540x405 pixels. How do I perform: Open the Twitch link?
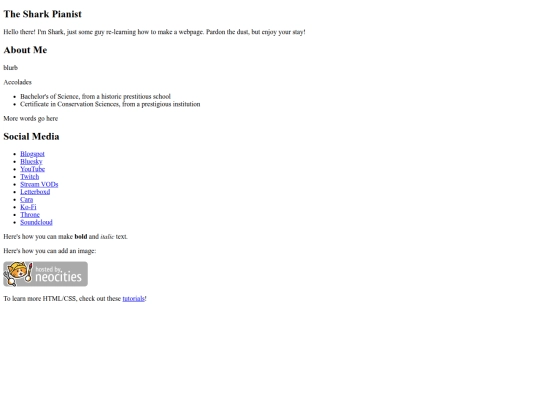click(x=30, y=177)
